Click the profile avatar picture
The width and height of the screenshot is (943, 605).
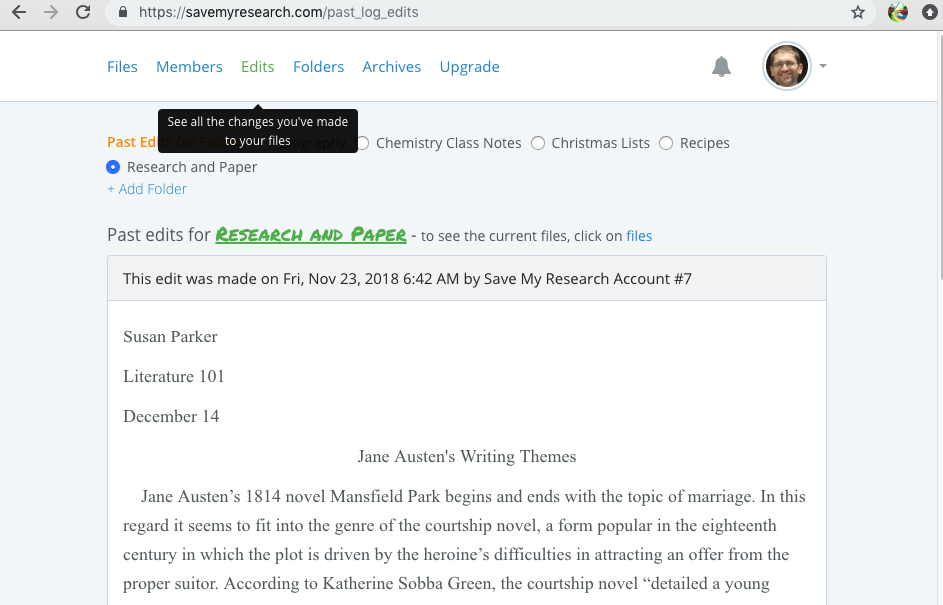click(786, 66)
